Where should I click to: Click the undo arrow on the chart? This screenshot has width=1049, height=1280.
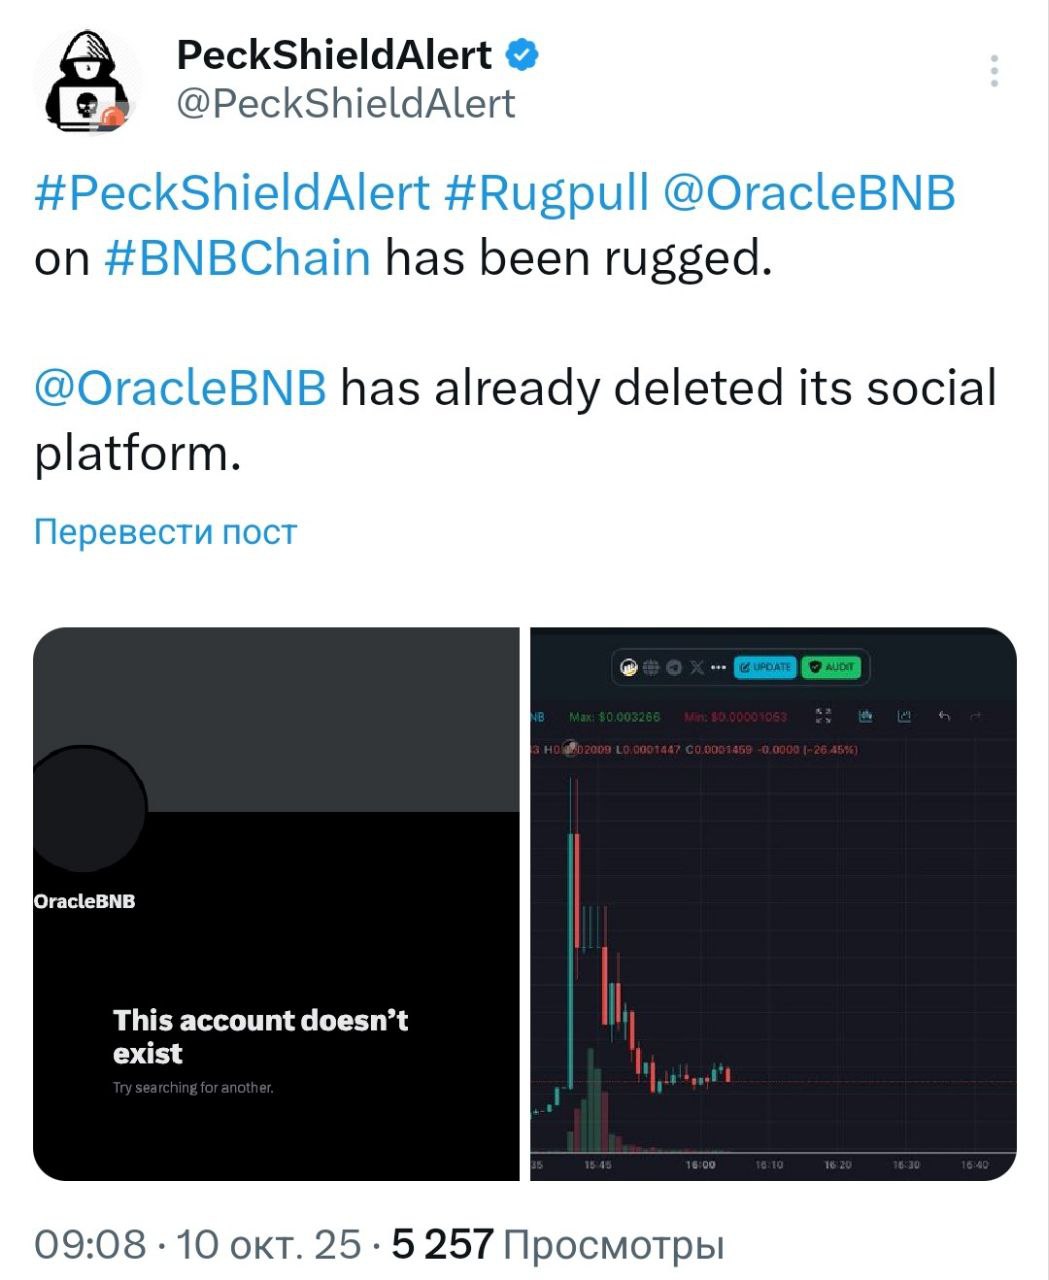click(x=943, y=716)
